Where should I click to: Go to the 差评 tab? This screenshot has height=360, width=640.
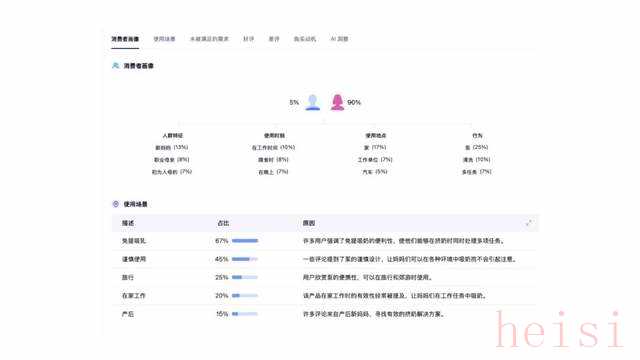click(274, 39)
